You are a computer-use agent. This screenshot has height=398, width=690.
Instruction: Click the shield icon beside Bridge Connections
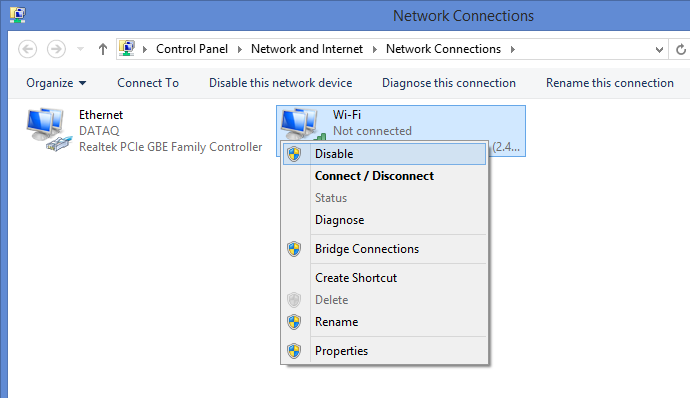pyautogui.click(x=294, y=249)
